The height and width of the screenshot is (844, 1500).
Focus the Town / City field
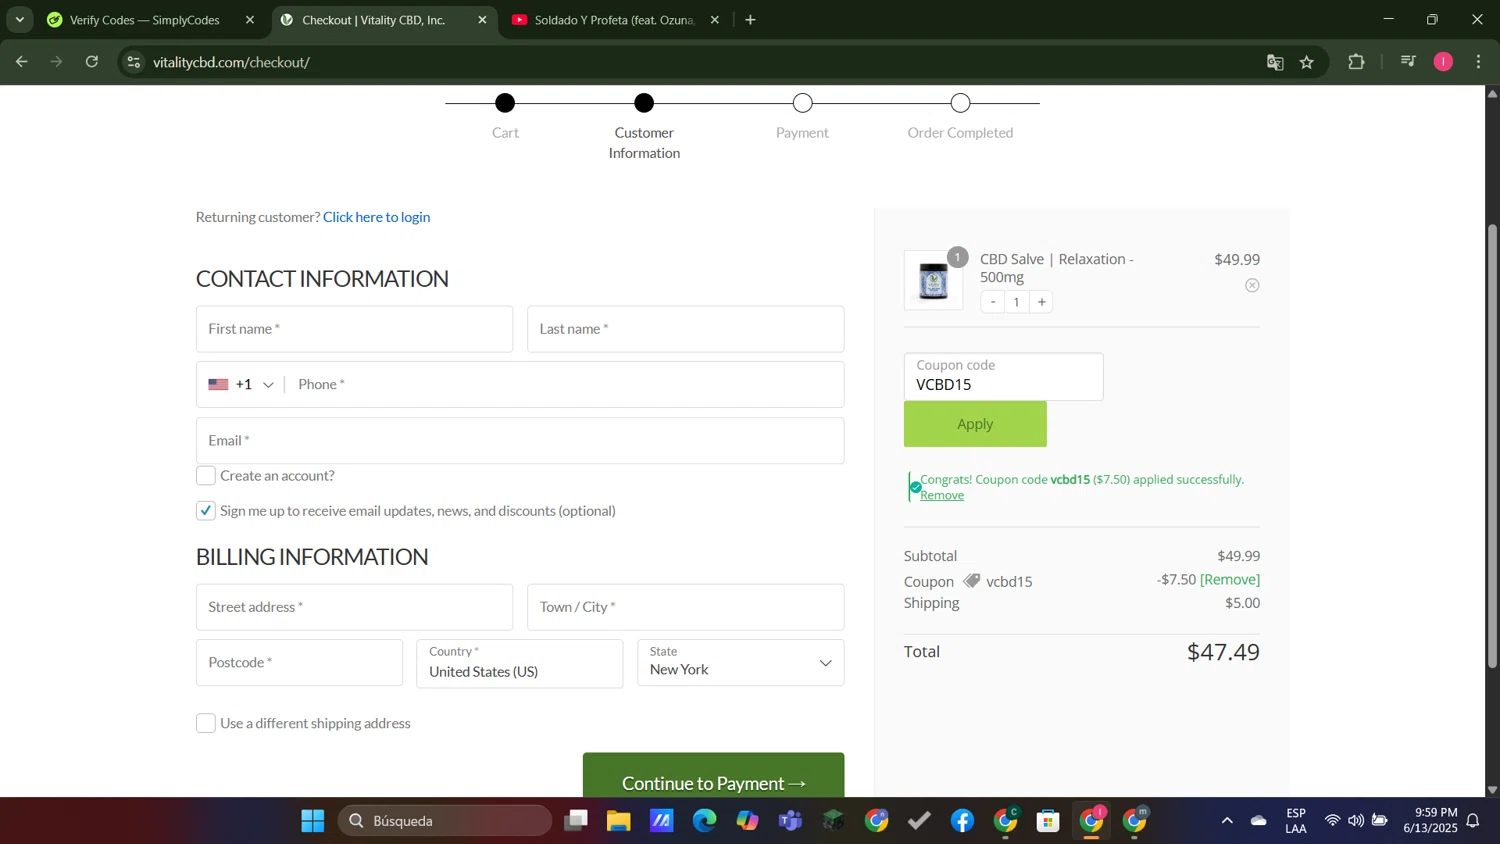click(685, 607)
